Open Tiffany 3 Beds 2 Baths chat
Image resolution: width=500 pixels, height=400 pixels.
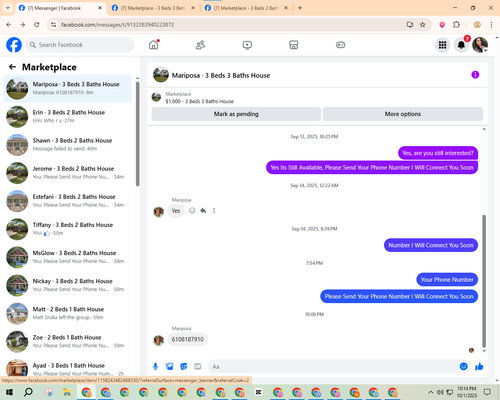[67, 229]
